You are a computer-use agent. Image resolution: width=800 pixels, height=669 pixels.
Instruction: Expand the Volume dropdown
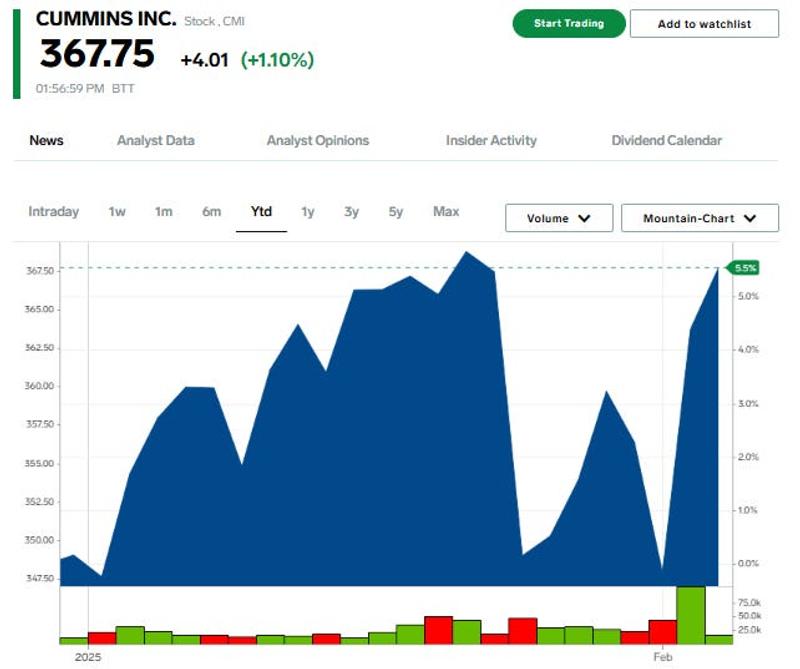point(559,218)
